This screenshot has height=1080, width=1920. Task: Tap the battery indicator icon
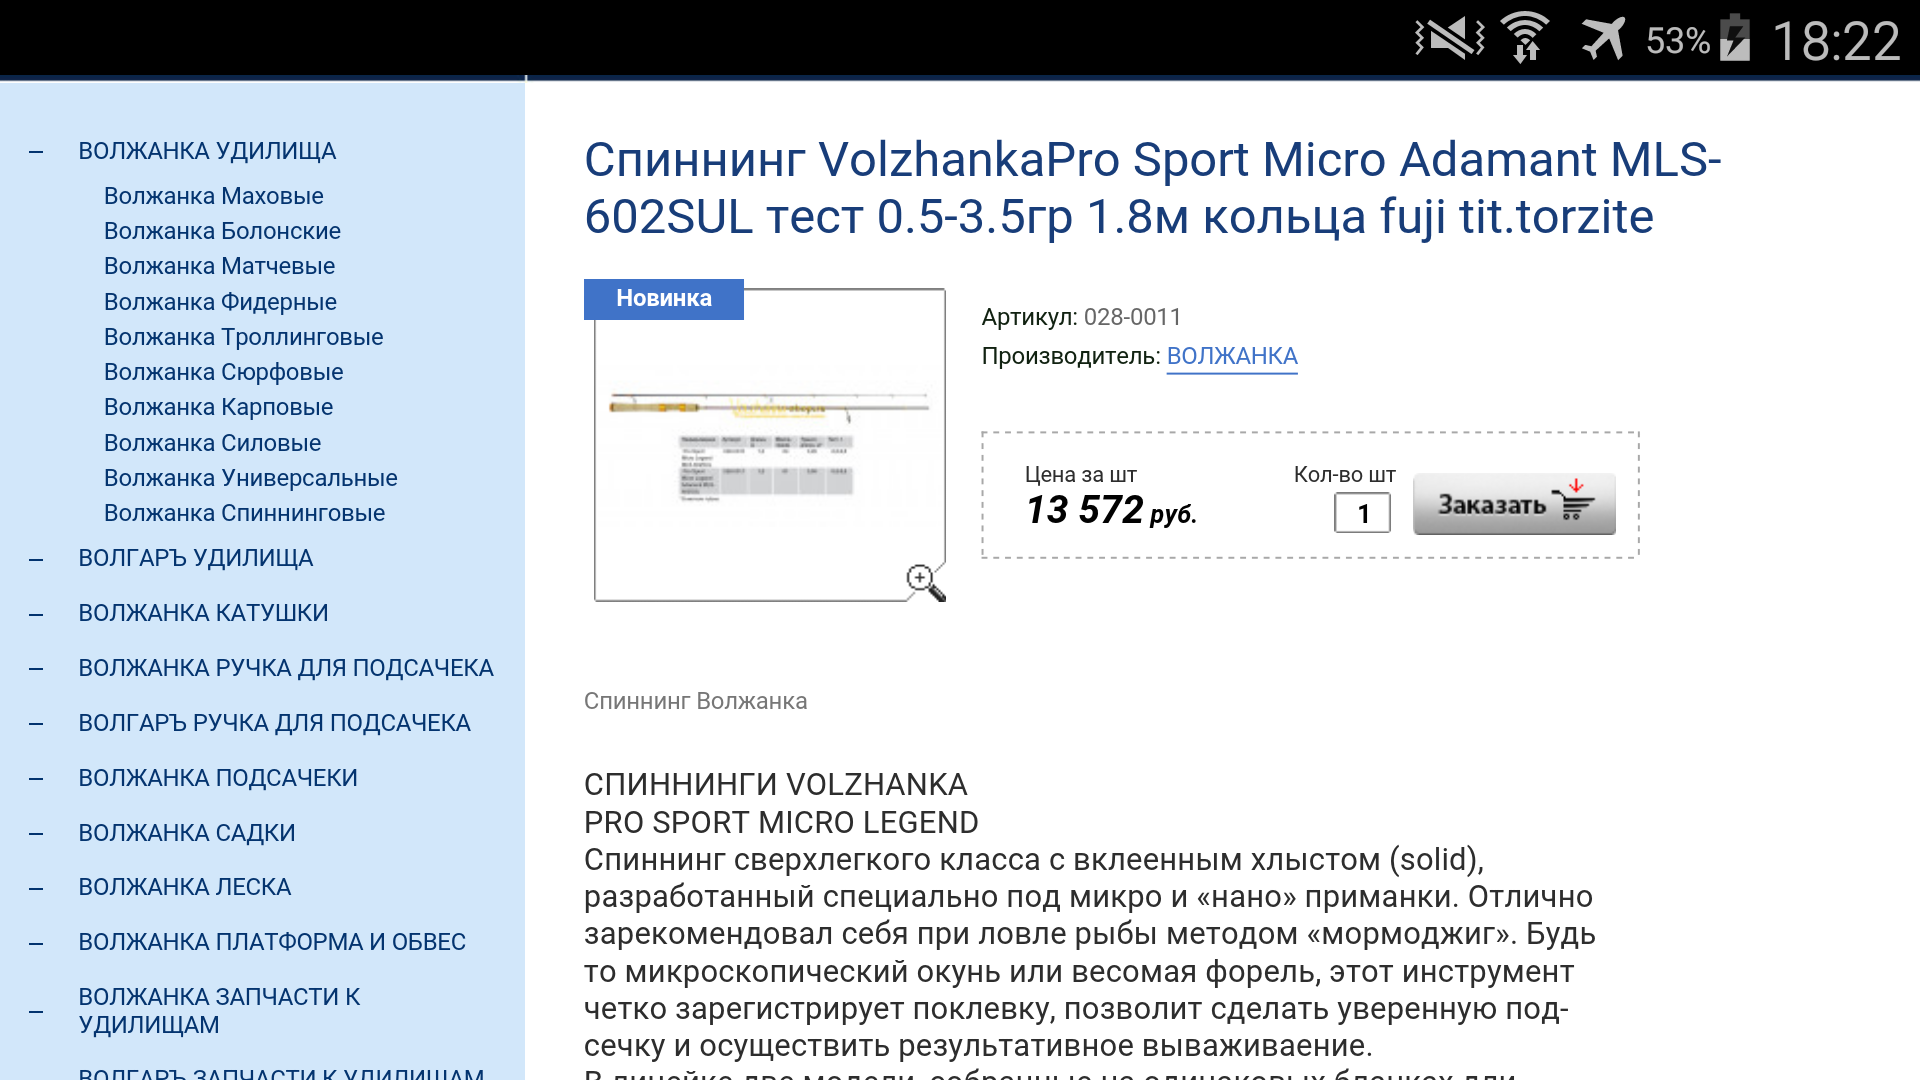[x=1735, y=40]
